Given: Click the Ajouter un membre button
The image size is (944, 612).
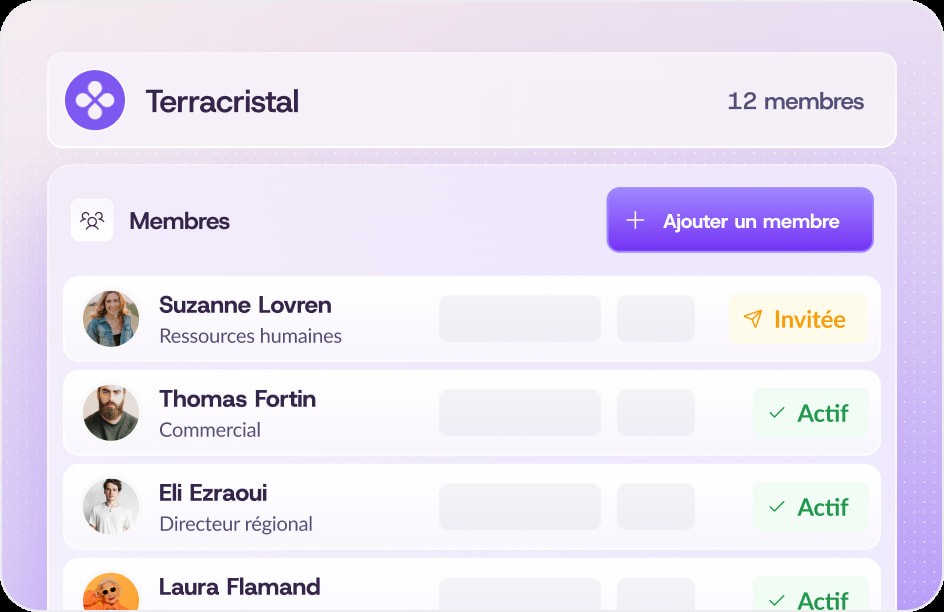Looking at the screenshot, I should click(740, 220).
